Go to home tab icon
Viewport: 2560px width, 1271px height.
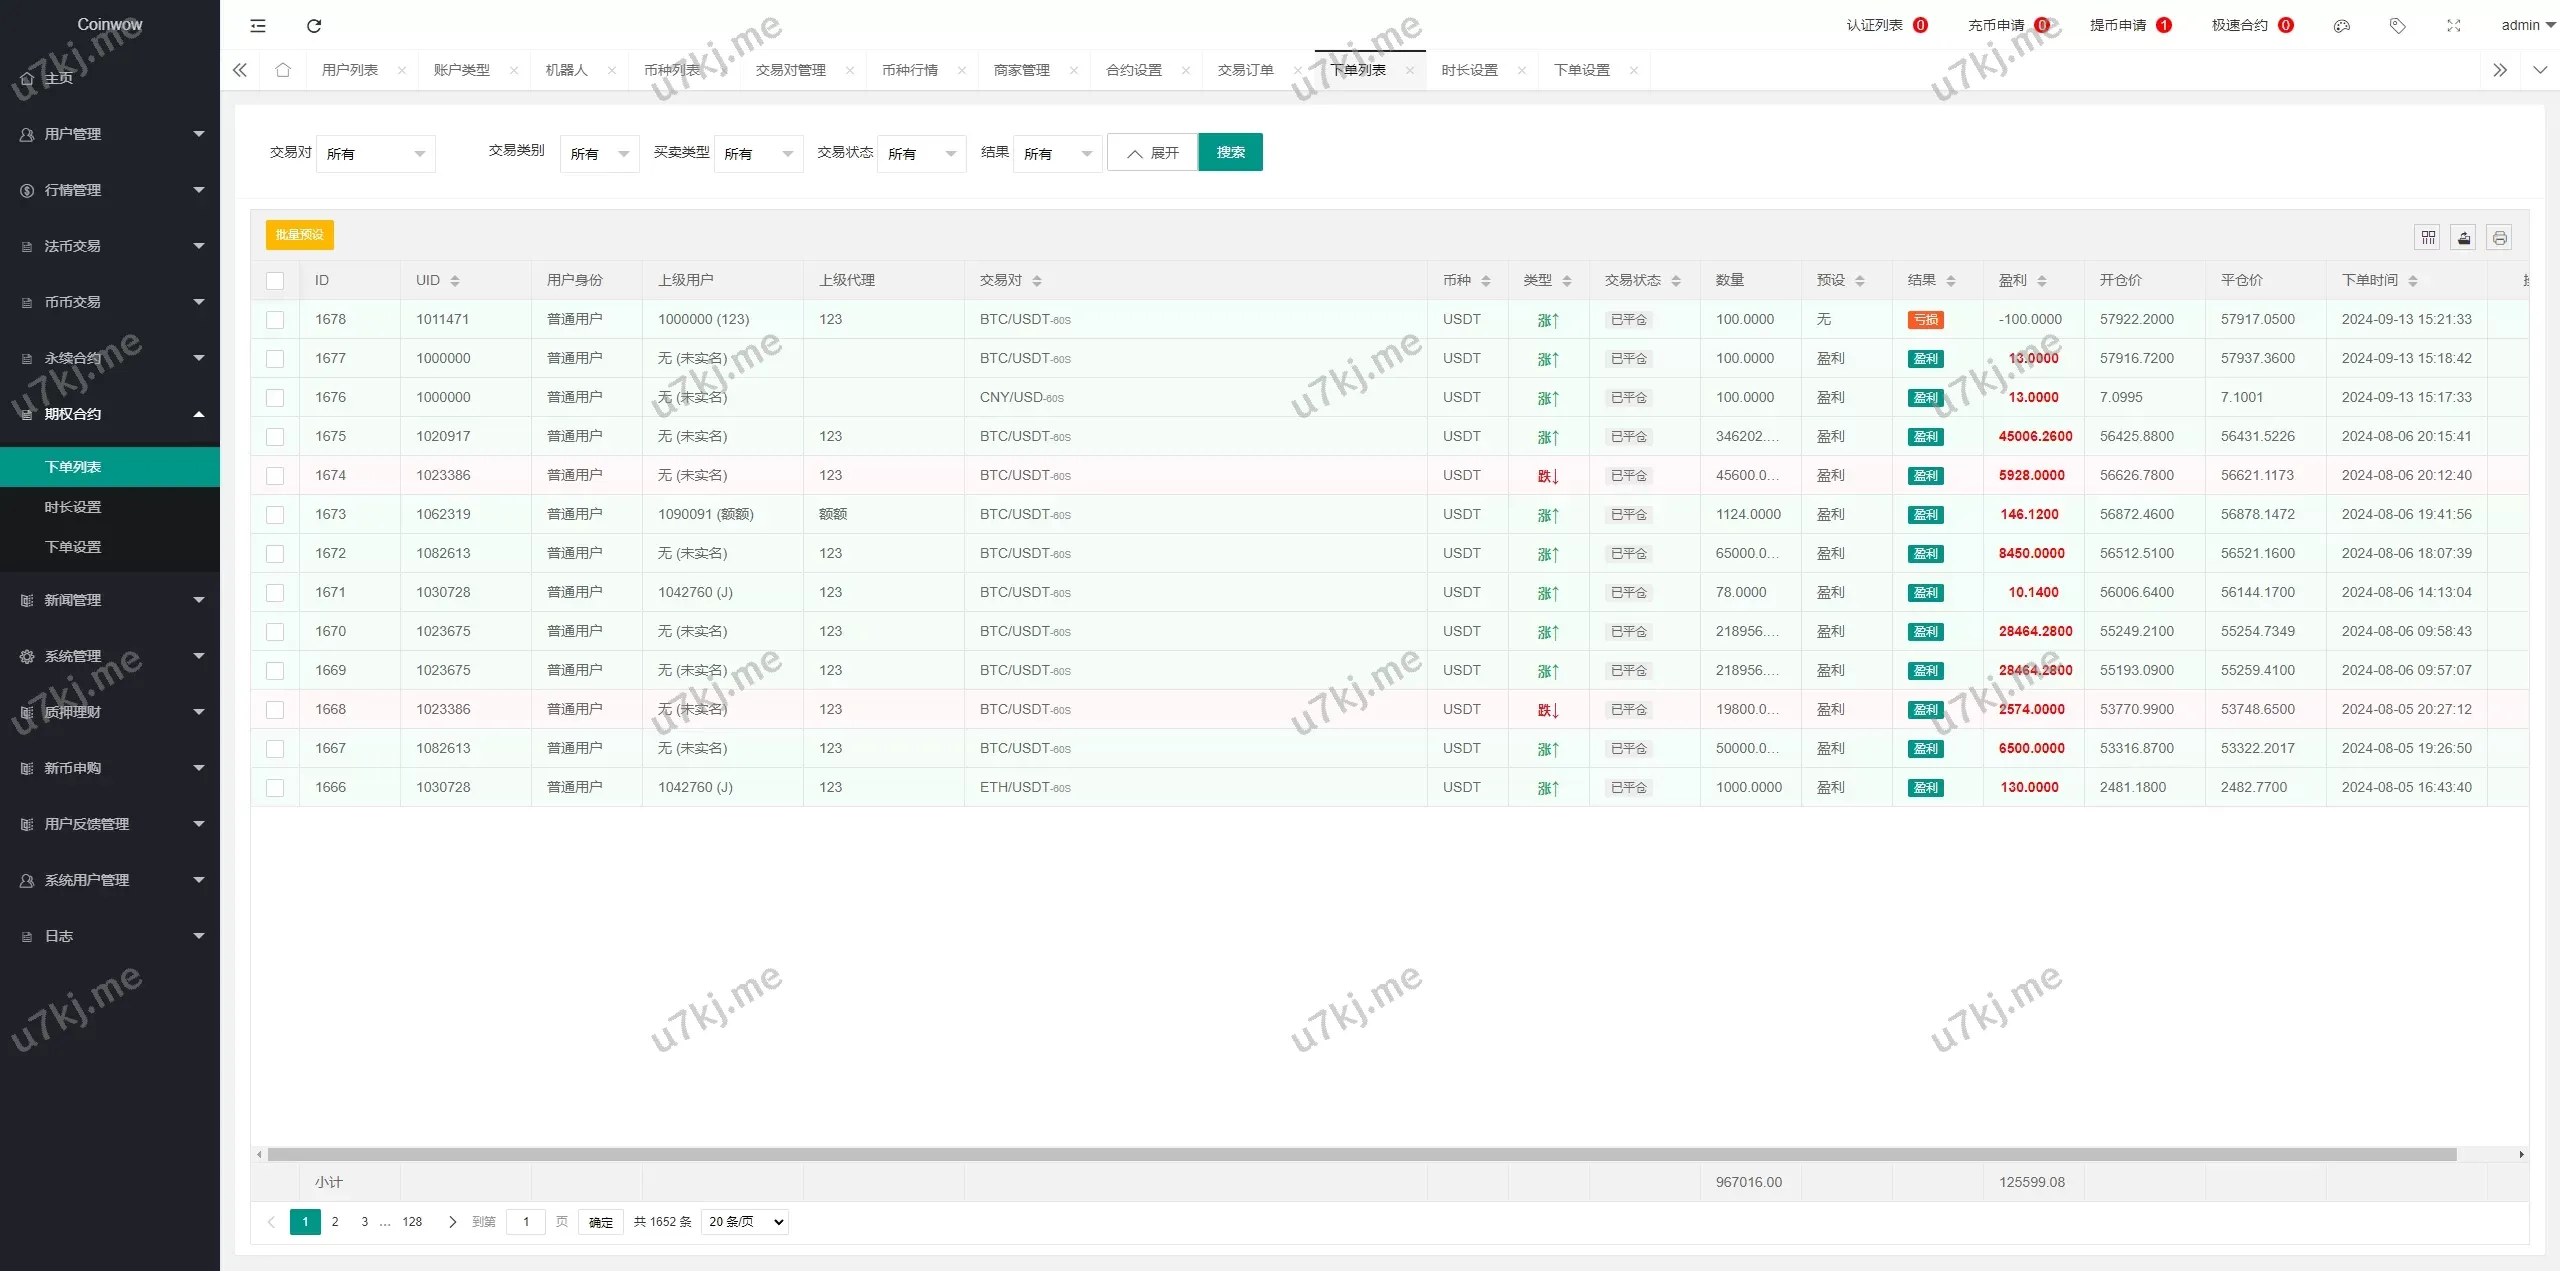tap(283, 70)
